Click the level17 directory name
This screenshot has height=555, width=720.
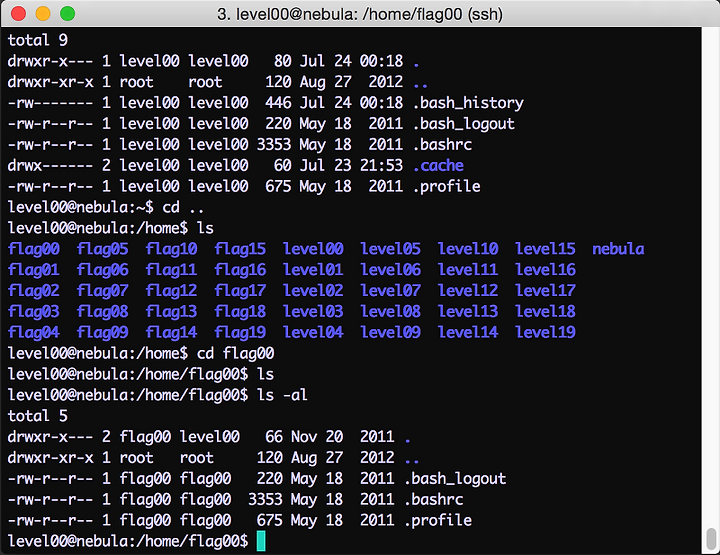(546, 290)
